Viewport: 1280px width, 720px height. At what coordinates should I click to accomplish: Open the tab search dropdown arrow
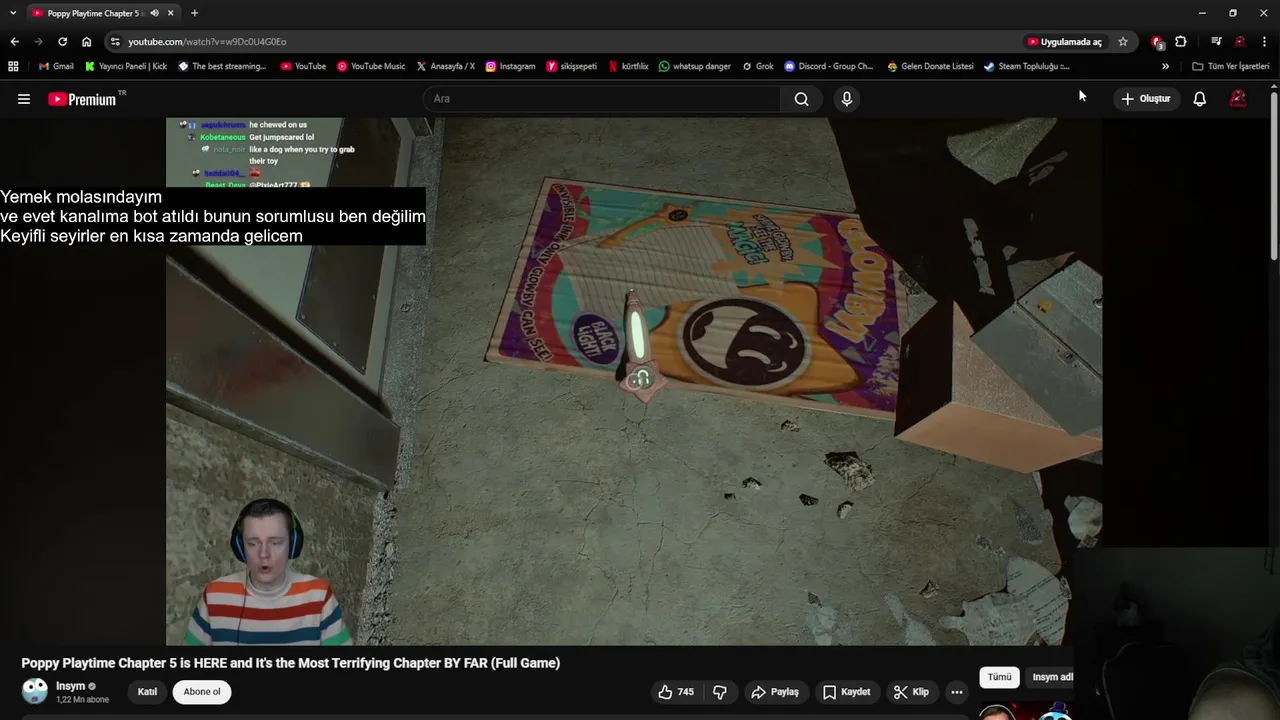[x=13, y=13]
